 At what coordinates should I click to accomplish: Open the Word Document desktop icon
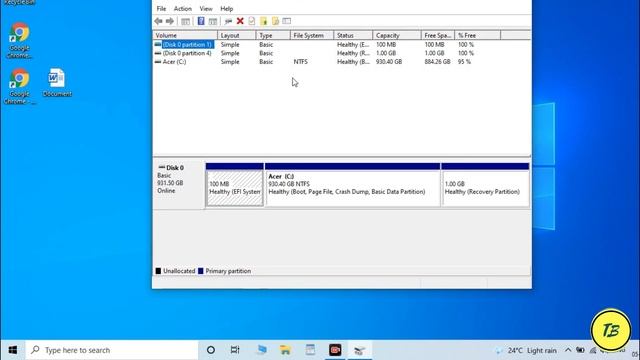[x=57, y=83]
